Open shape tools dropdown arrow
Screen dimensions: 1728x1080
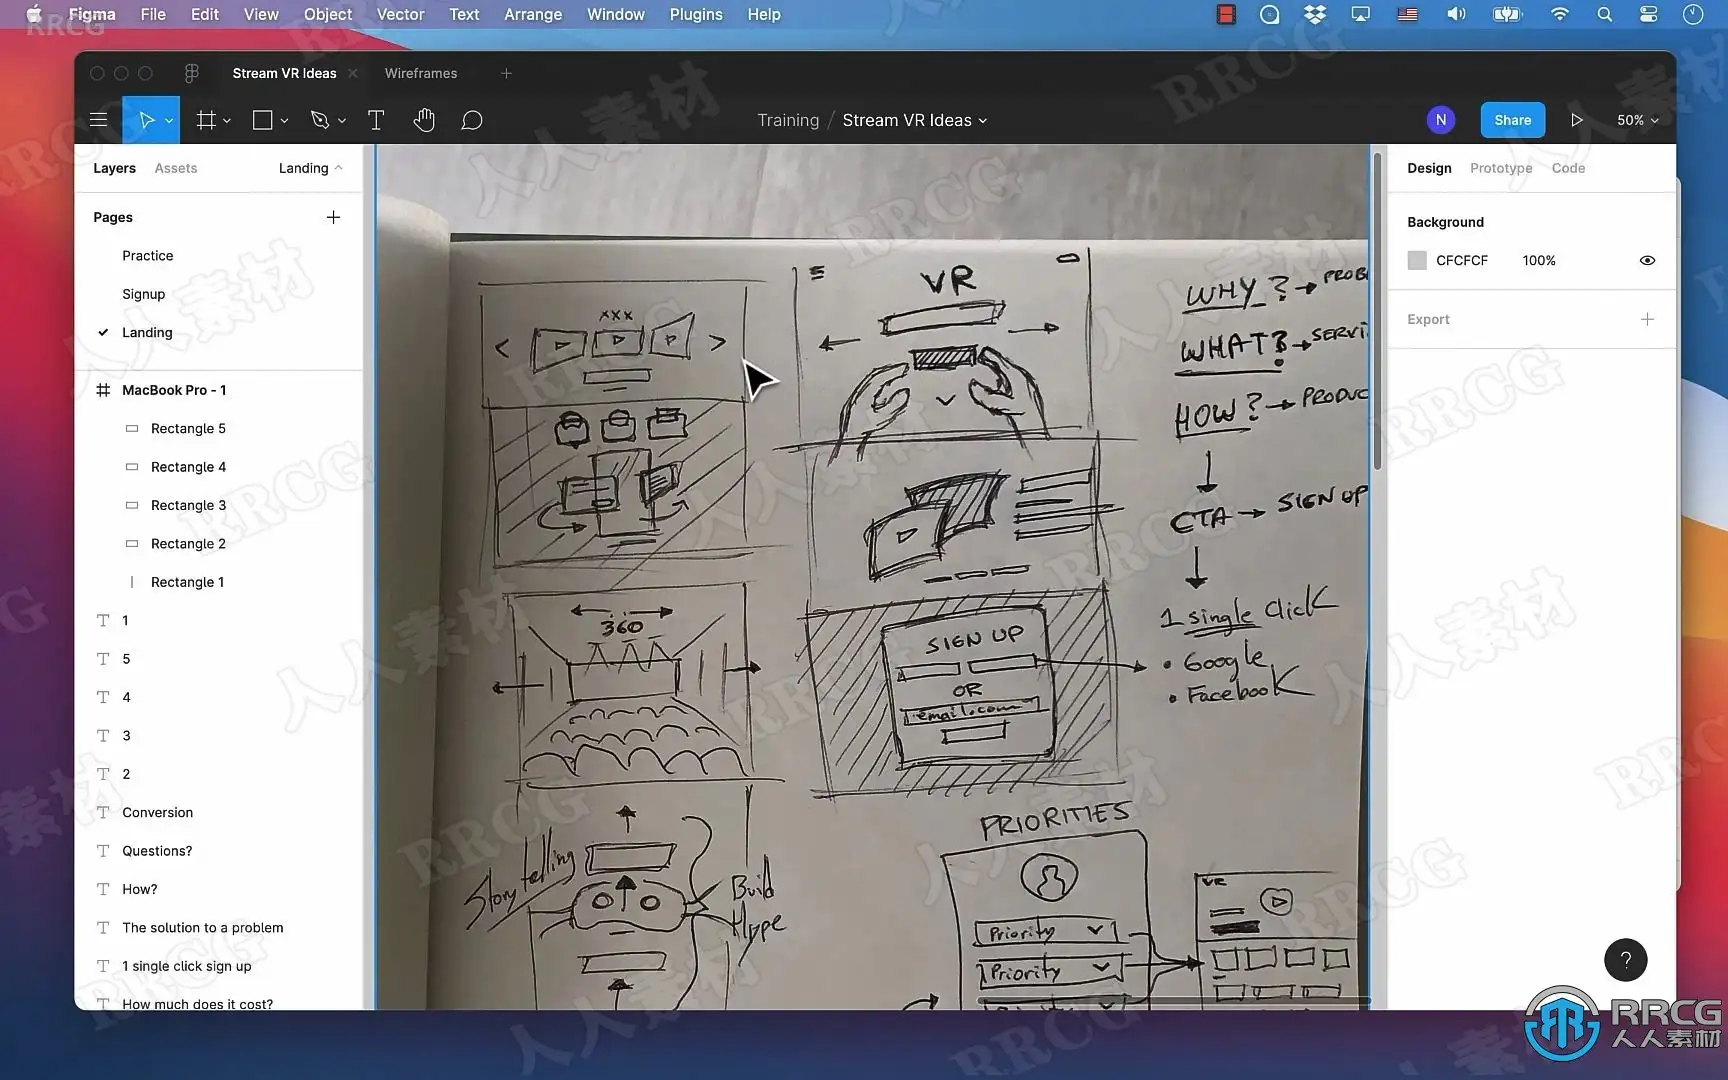(x=284, y=121)
